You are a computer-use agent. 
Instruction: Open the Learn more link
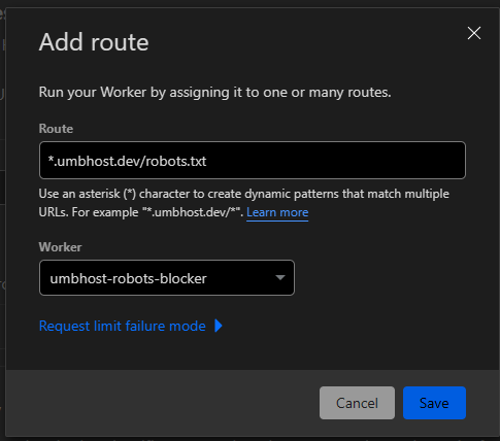[277, 213]
